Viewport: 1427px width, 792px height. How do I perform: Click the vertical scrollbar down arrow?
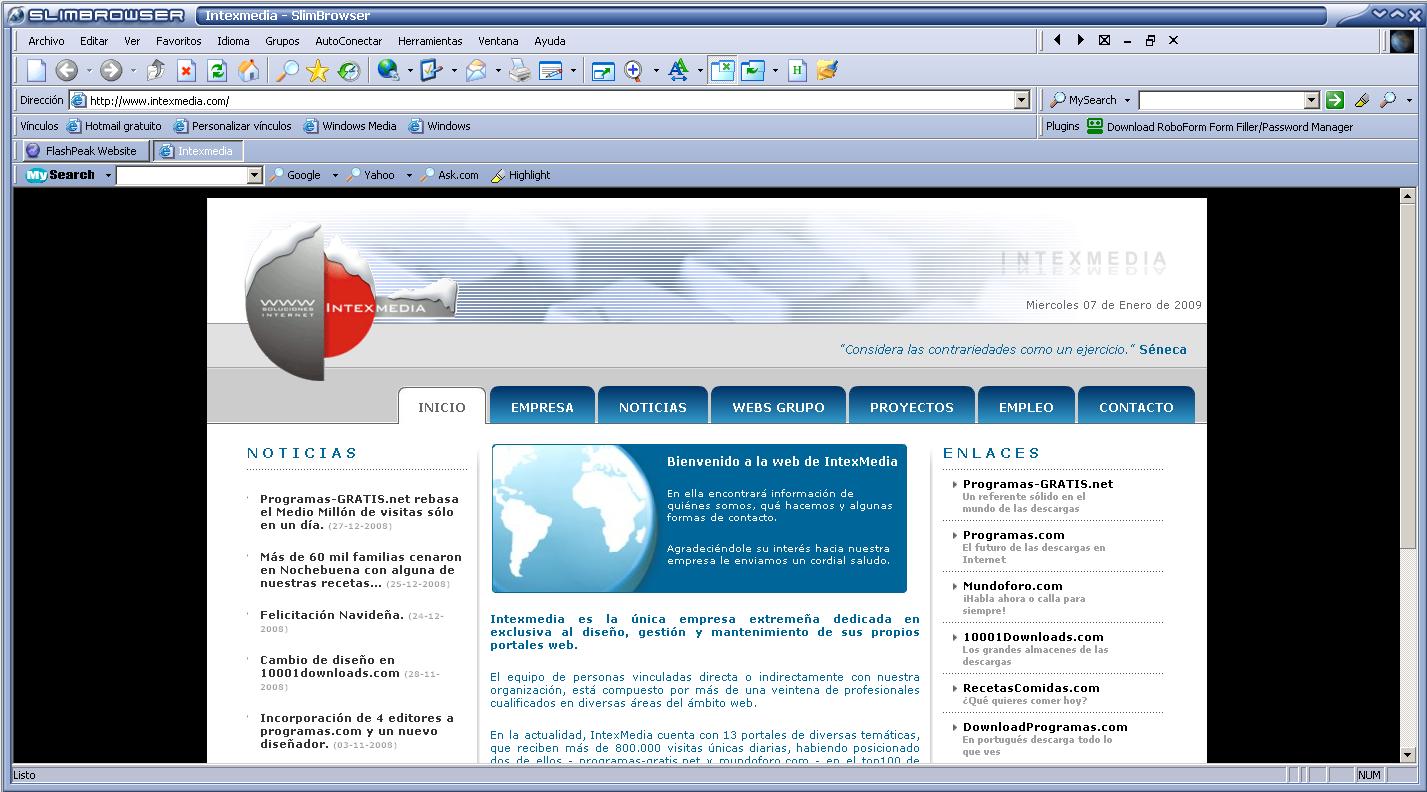click(1408, 755)
